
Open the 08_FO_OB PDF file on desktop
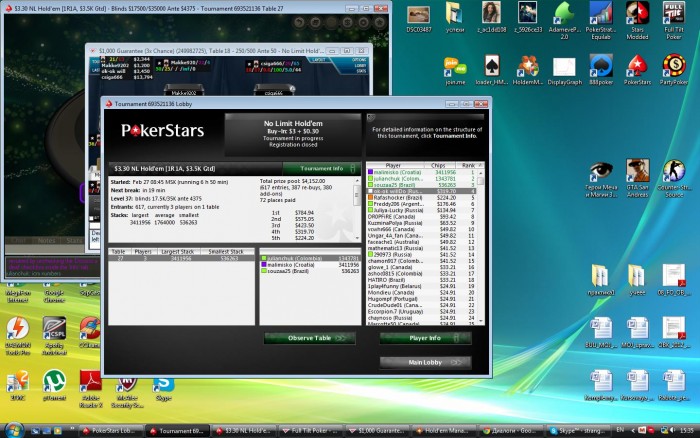coord(674,279)
